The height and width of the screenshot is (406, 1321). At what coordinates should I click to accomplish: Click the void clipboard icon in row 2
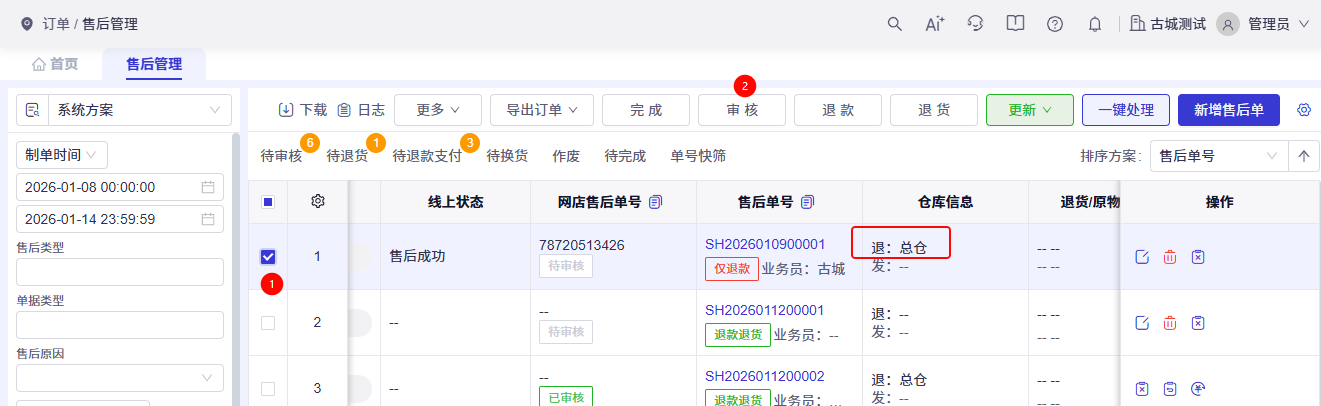pyautogui.click(x=1198, y=322)
